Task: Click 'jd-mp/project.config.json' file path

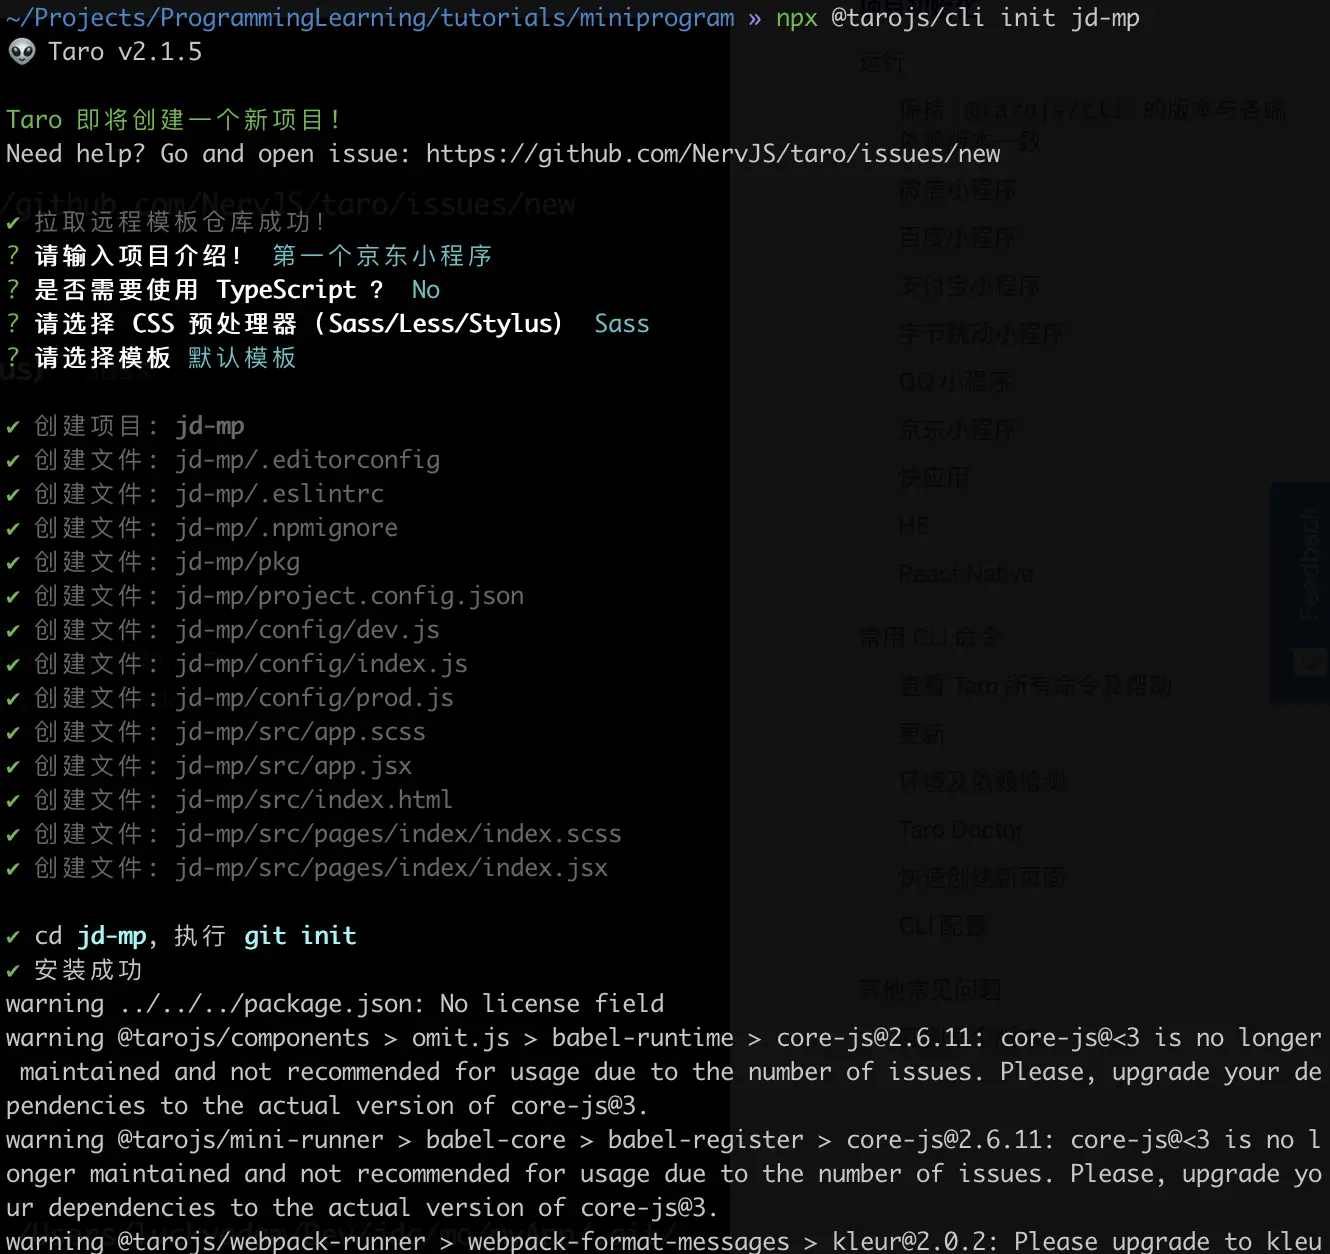Action: [x=350, y=596]
